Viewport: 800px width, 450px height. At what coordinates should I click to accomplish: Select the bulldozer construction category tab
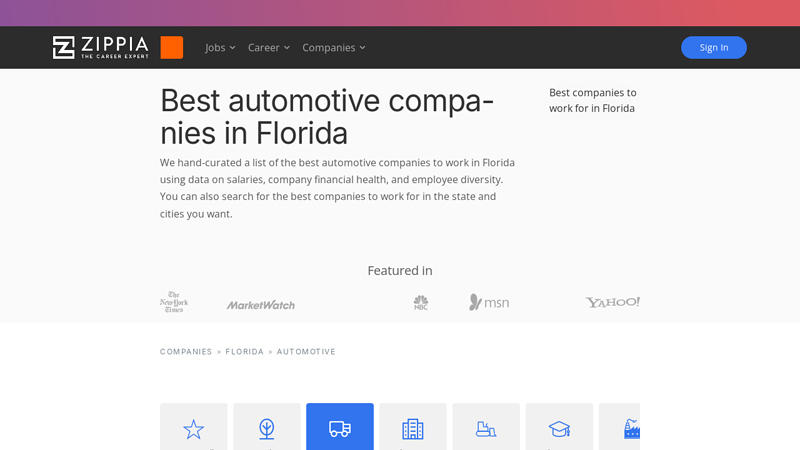(x=486, y=427)
